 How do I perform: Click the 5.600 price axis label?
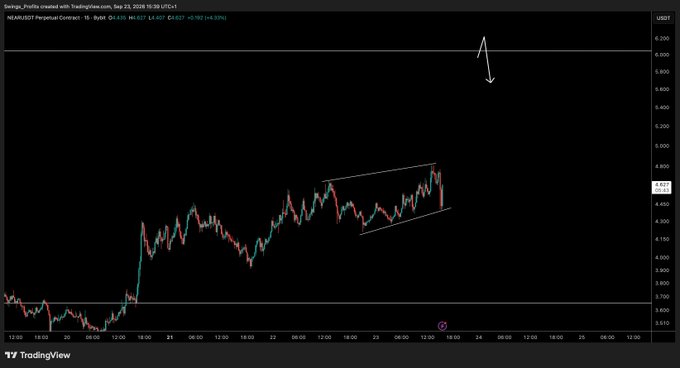pyautogui.click(x=662, y=89)
